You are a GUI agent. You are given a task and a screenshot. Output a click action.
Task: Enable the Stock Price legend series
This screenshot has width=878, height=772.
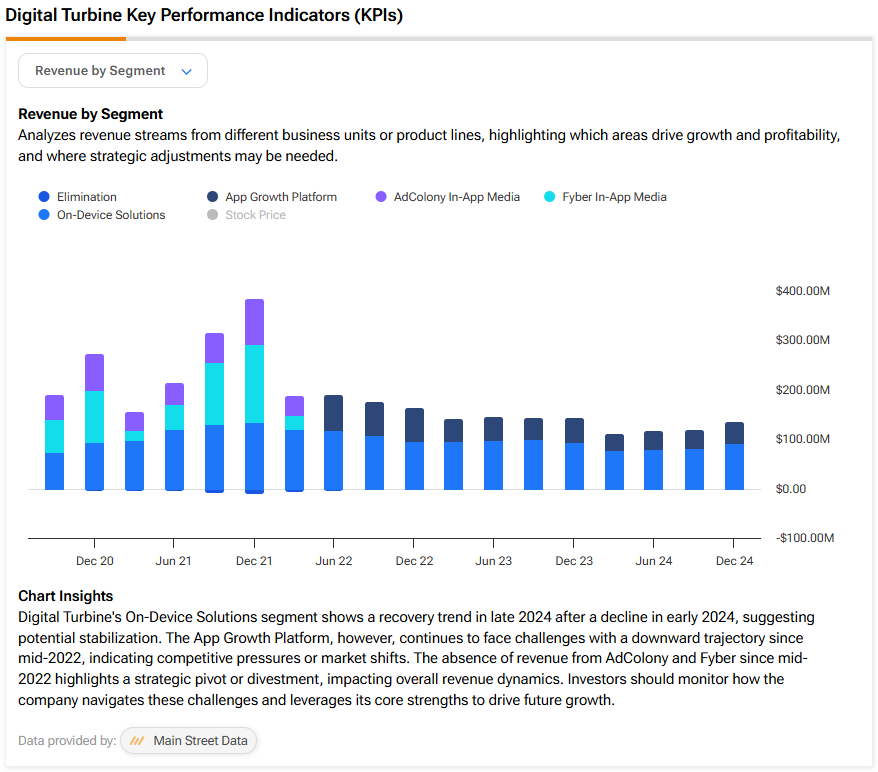click(x=246, y=215)
